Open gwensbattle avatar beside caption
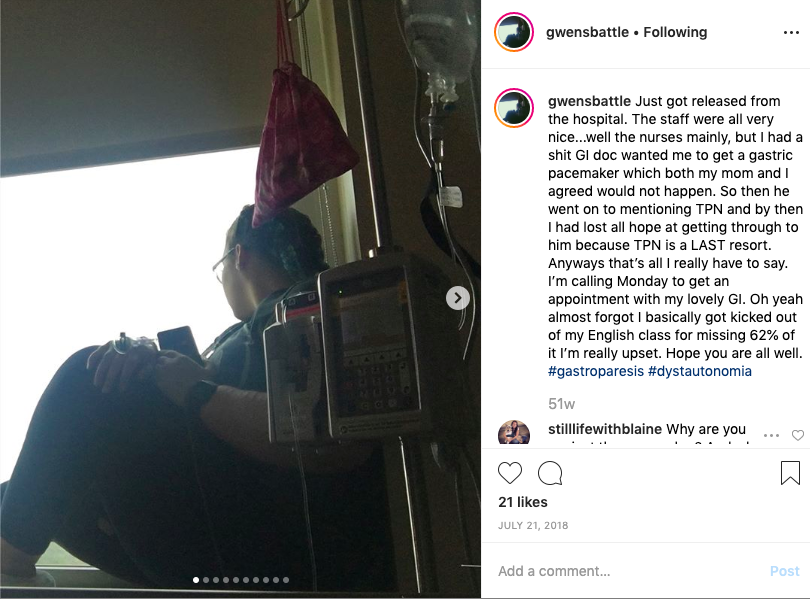 click(x=514, y=108)
